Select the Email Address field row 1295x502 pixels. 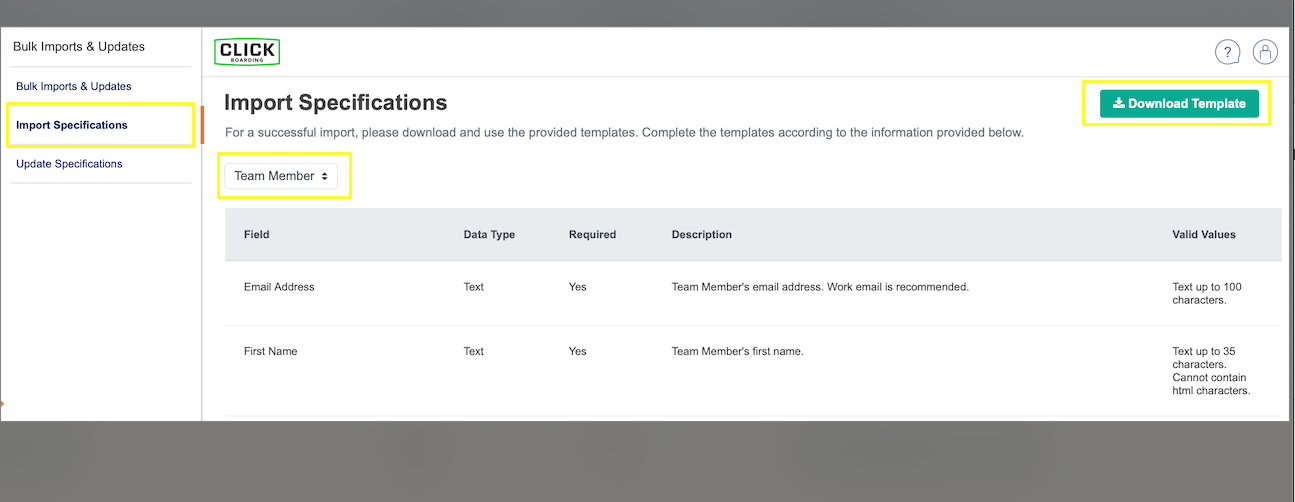279,287
